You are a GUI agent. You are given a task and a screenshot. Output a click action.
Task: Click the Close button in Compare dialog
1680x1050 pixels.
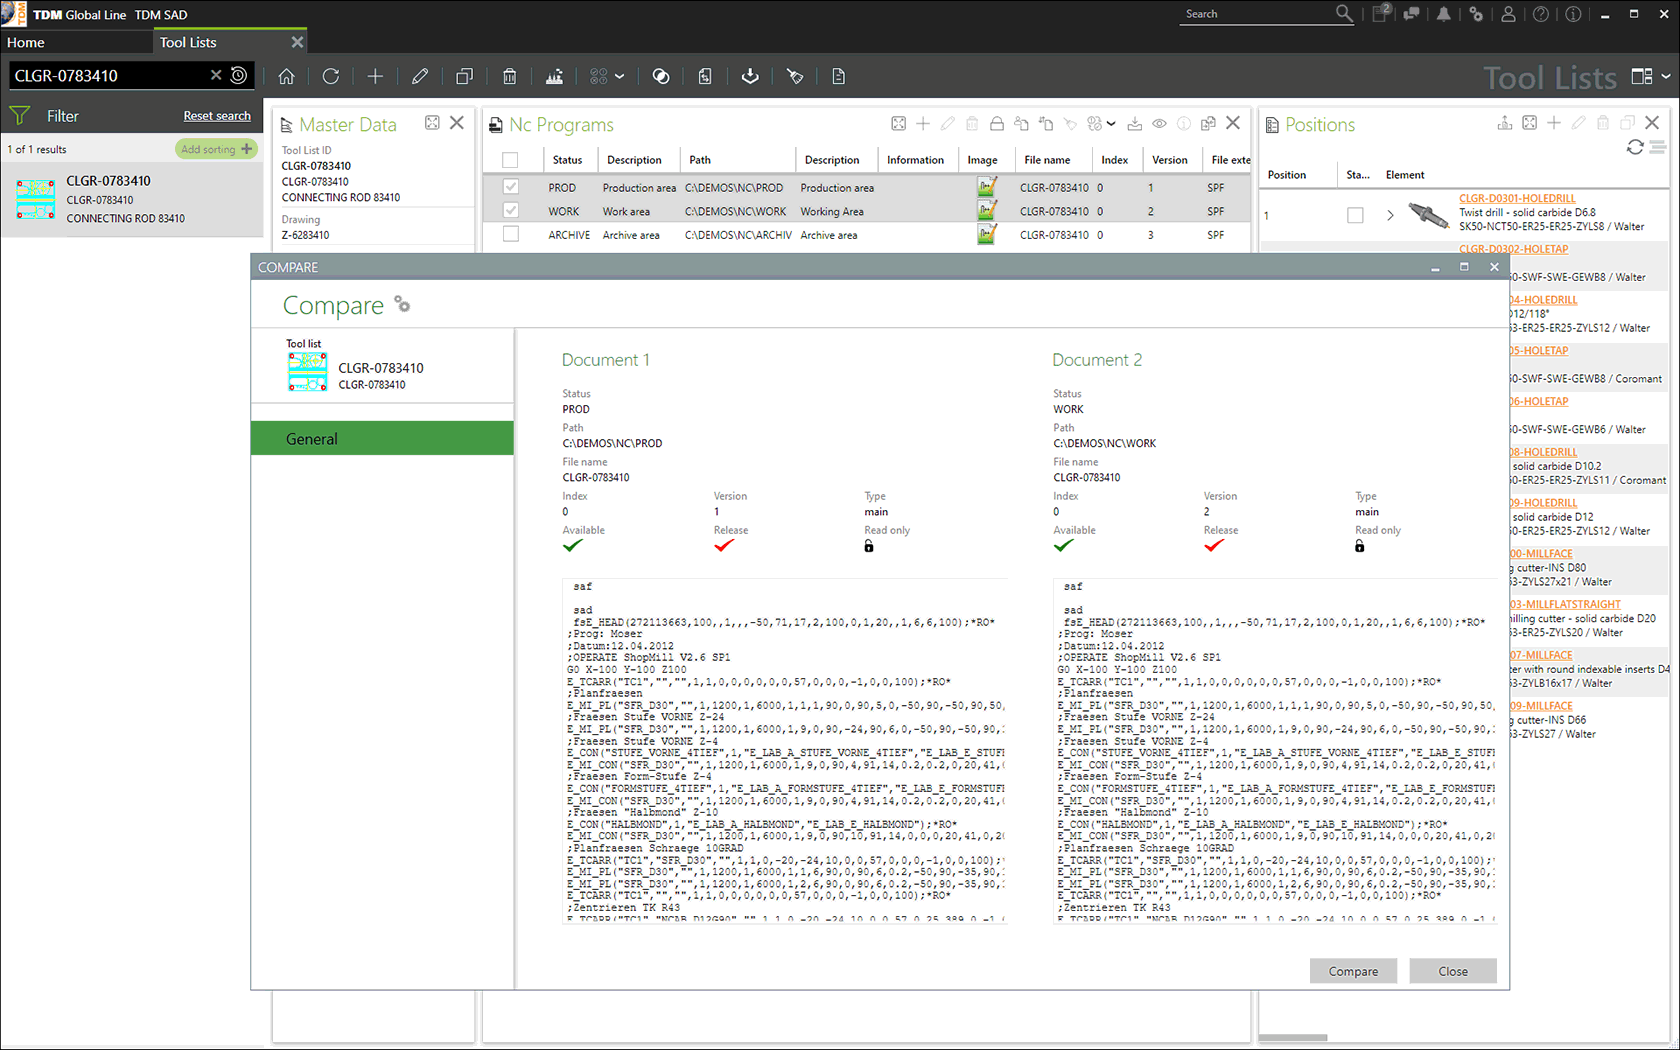1453,971
